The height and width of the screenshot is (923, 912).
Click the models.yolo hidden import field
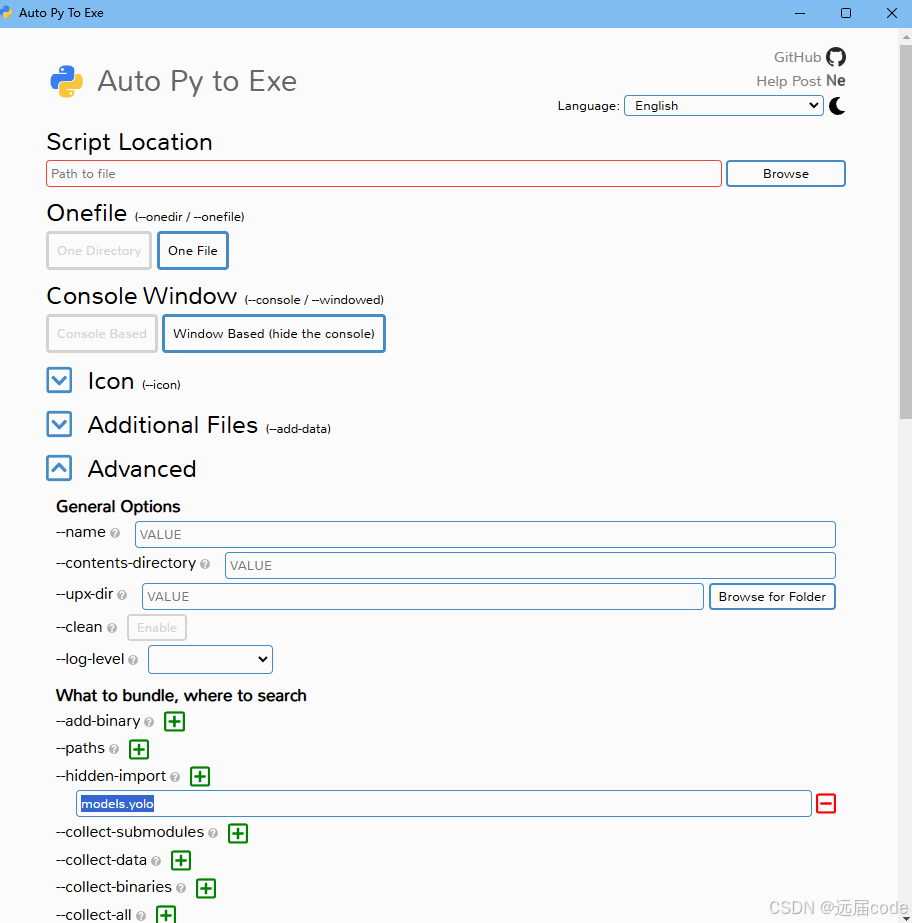click(444, 804)
